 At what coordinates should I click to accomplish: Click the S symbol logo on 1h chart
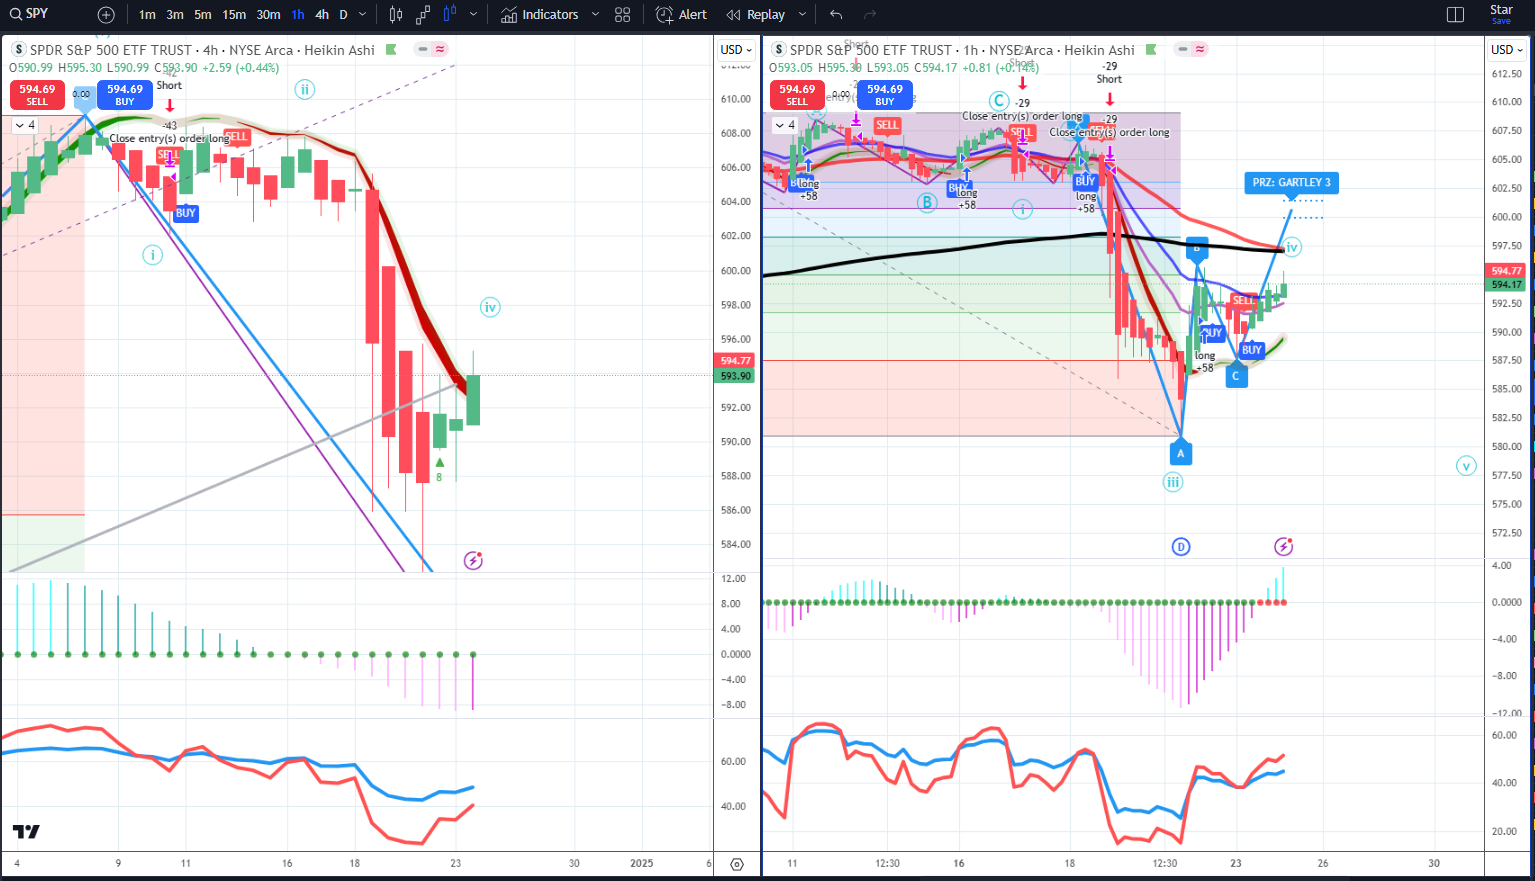[x=779, y=49]
